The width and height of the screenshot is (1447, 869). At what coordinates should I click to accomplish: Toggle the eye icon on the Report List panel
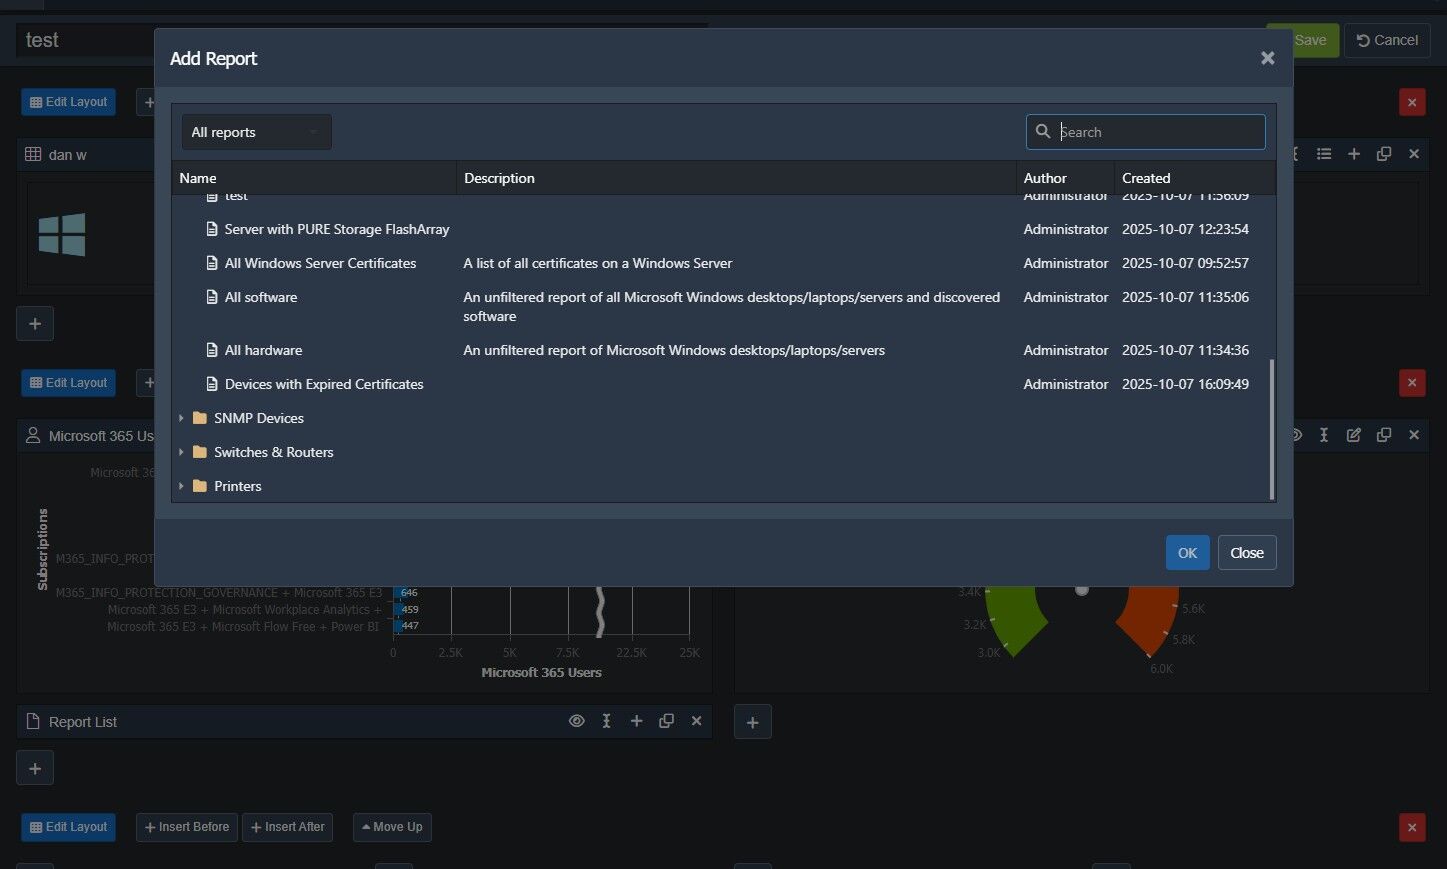[x=577, y=721]
